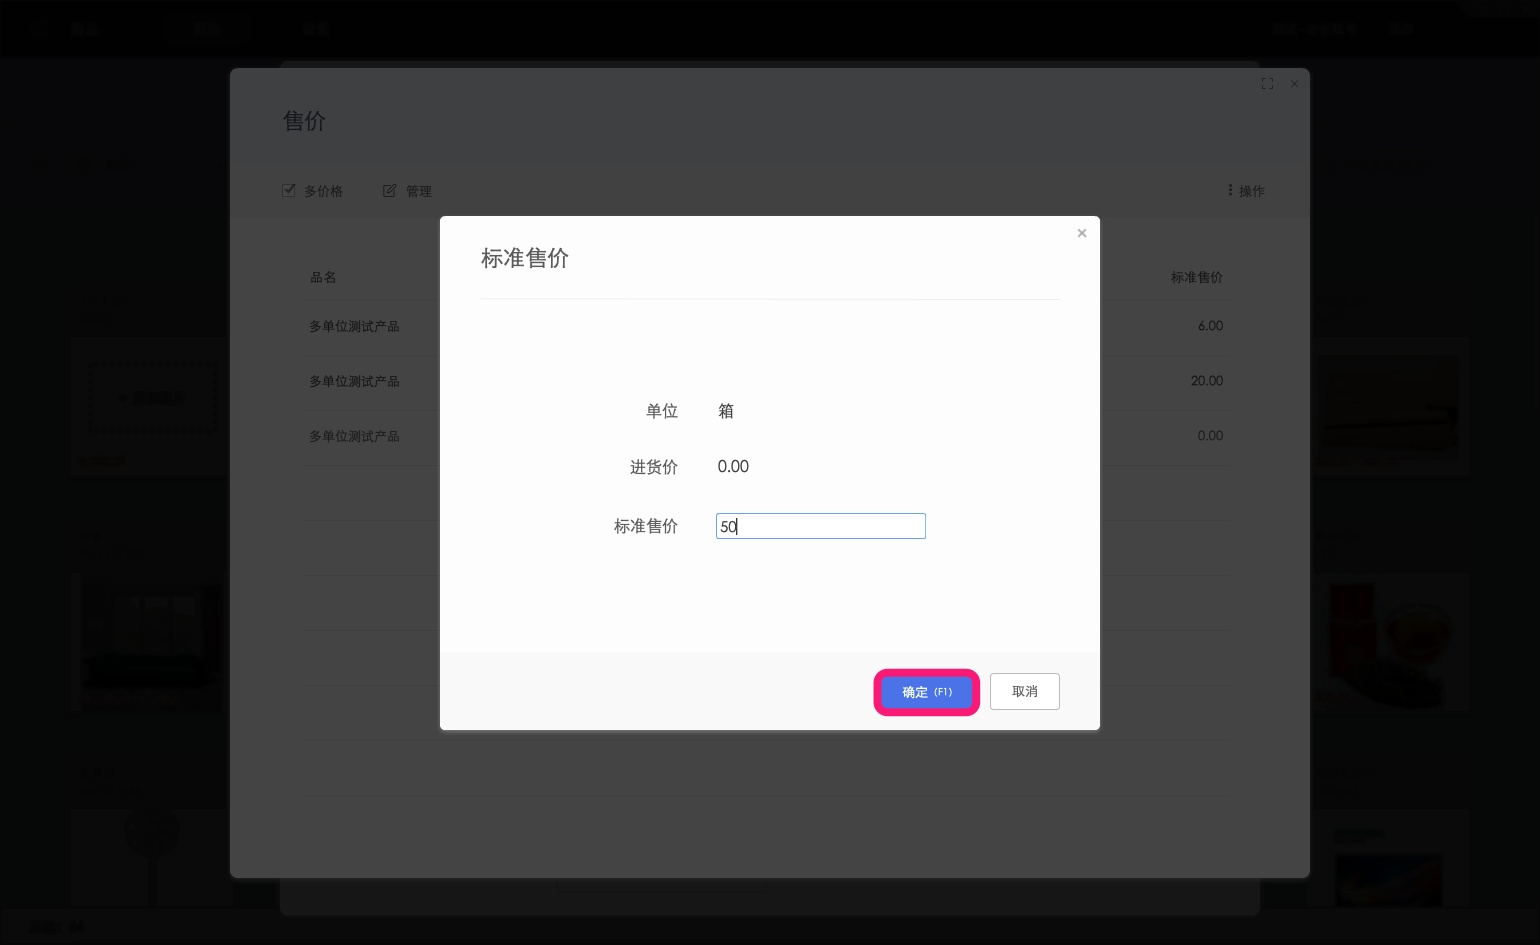Image resolution: width=1540 pixels, height=945 pixels.
Task: Click the 售价 window heading
Action: point(304,121)
